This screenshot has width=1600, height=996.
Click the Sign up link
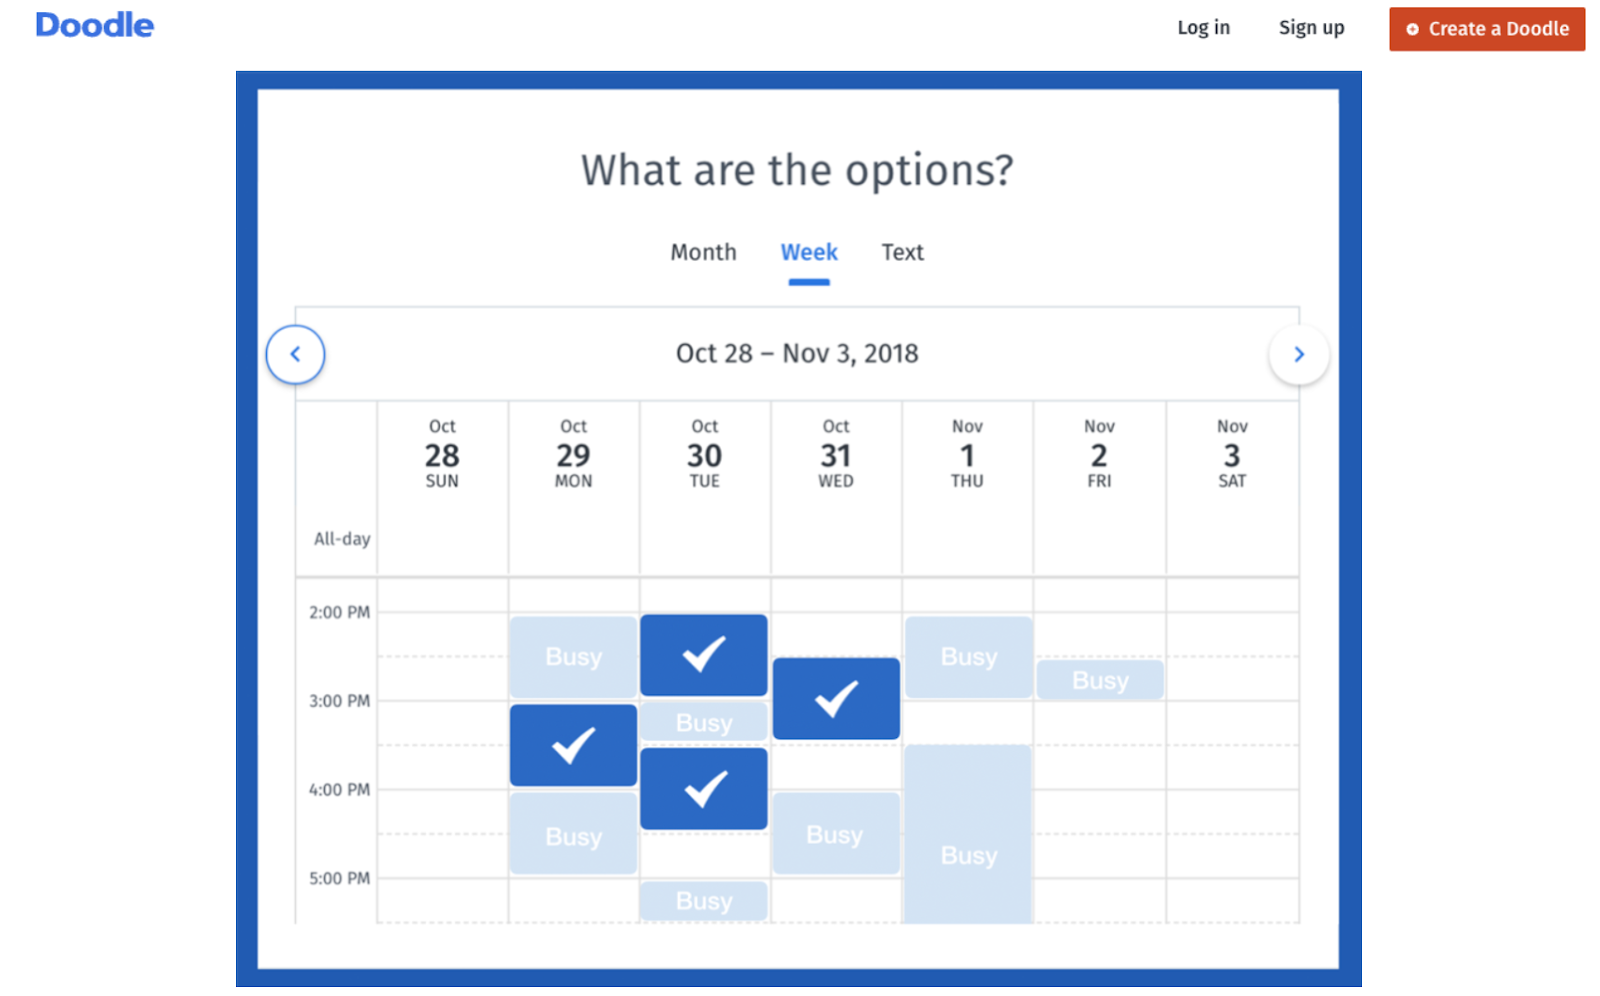pyautogui.click(x=1311, y=27)
